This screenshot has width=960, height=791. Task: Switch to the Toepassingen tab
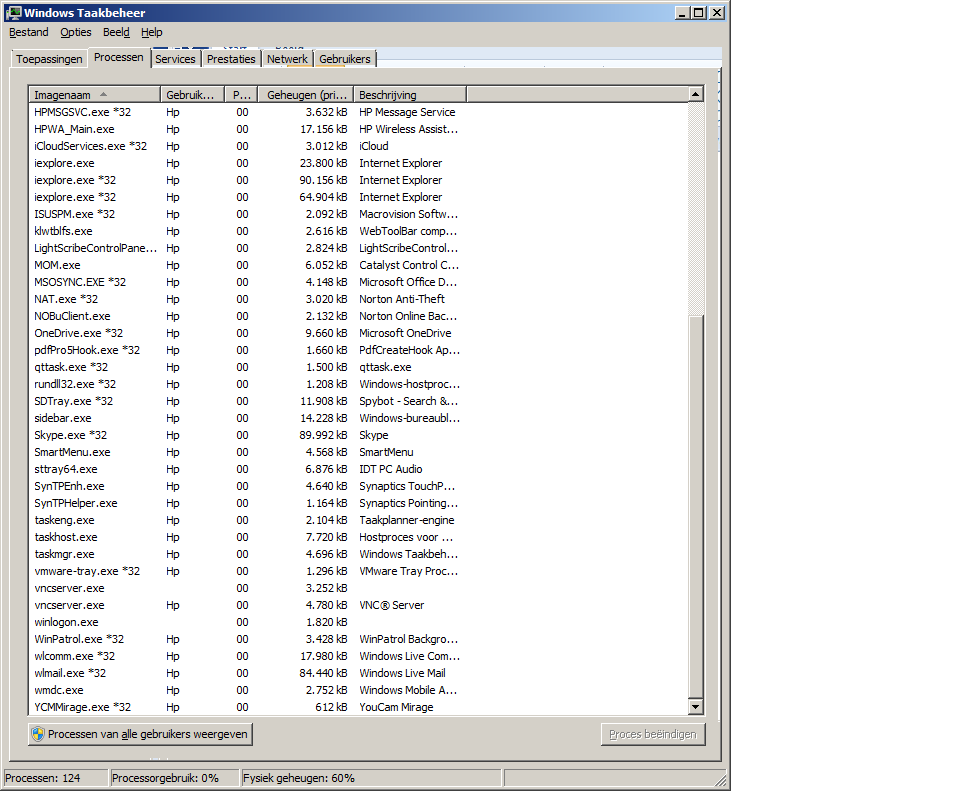click(49, 59)
